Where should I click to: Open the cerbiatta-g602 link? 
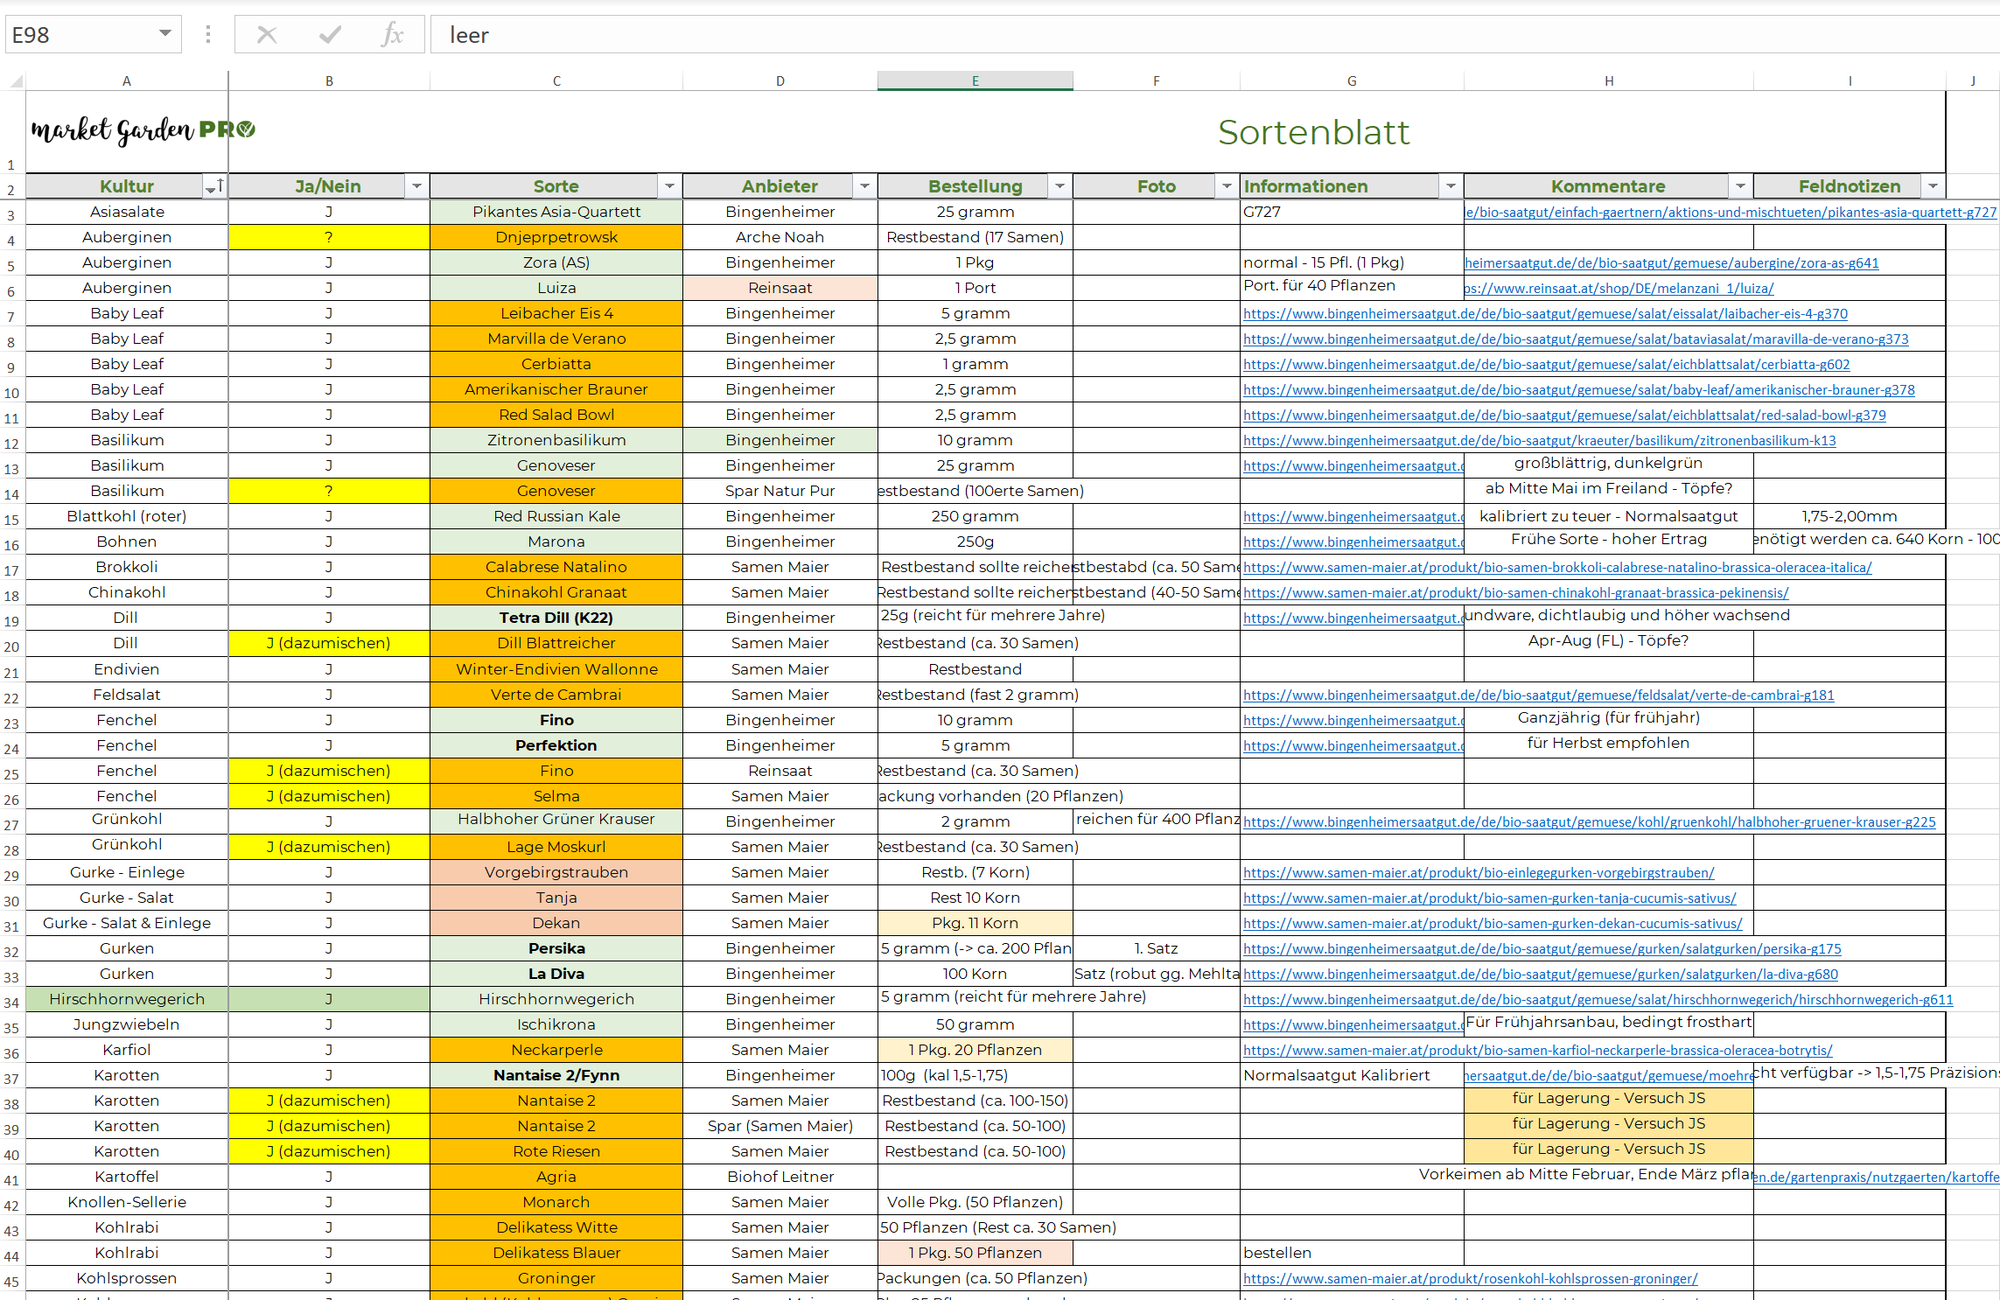1546,365
